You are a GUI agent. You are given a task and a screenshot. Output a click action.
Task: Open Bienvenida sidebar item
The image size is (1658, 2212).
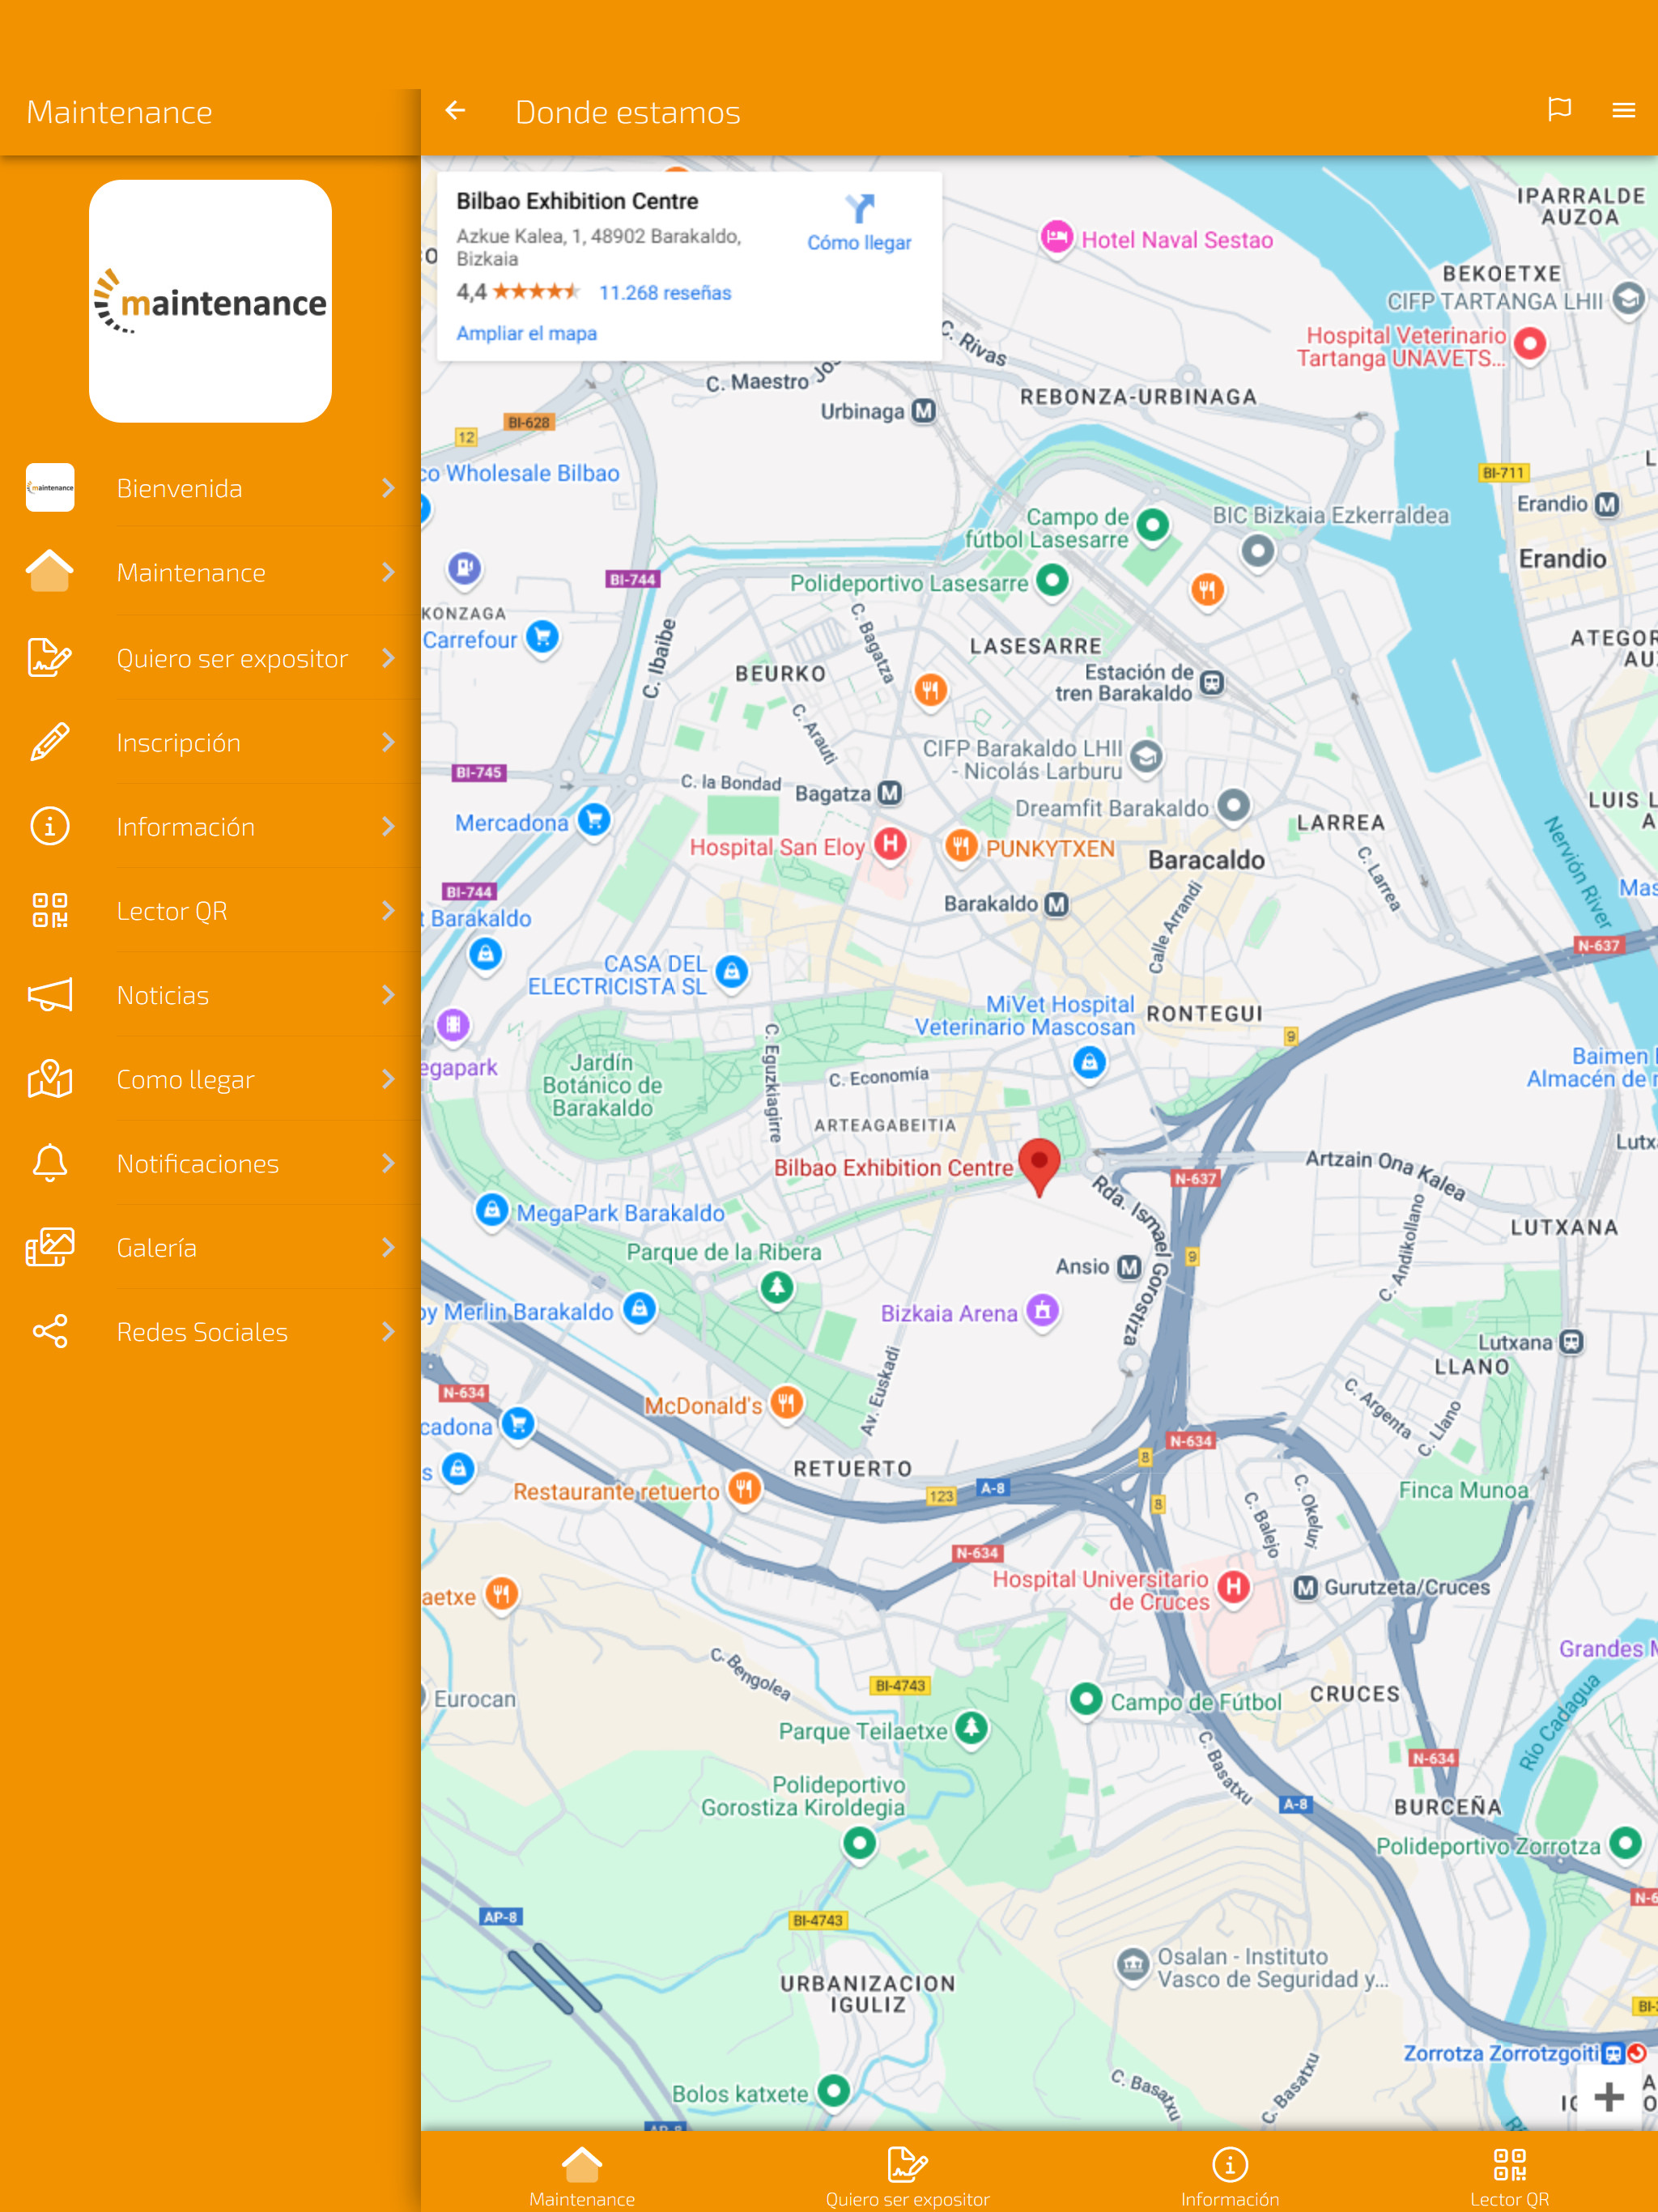tap(210, 488)
